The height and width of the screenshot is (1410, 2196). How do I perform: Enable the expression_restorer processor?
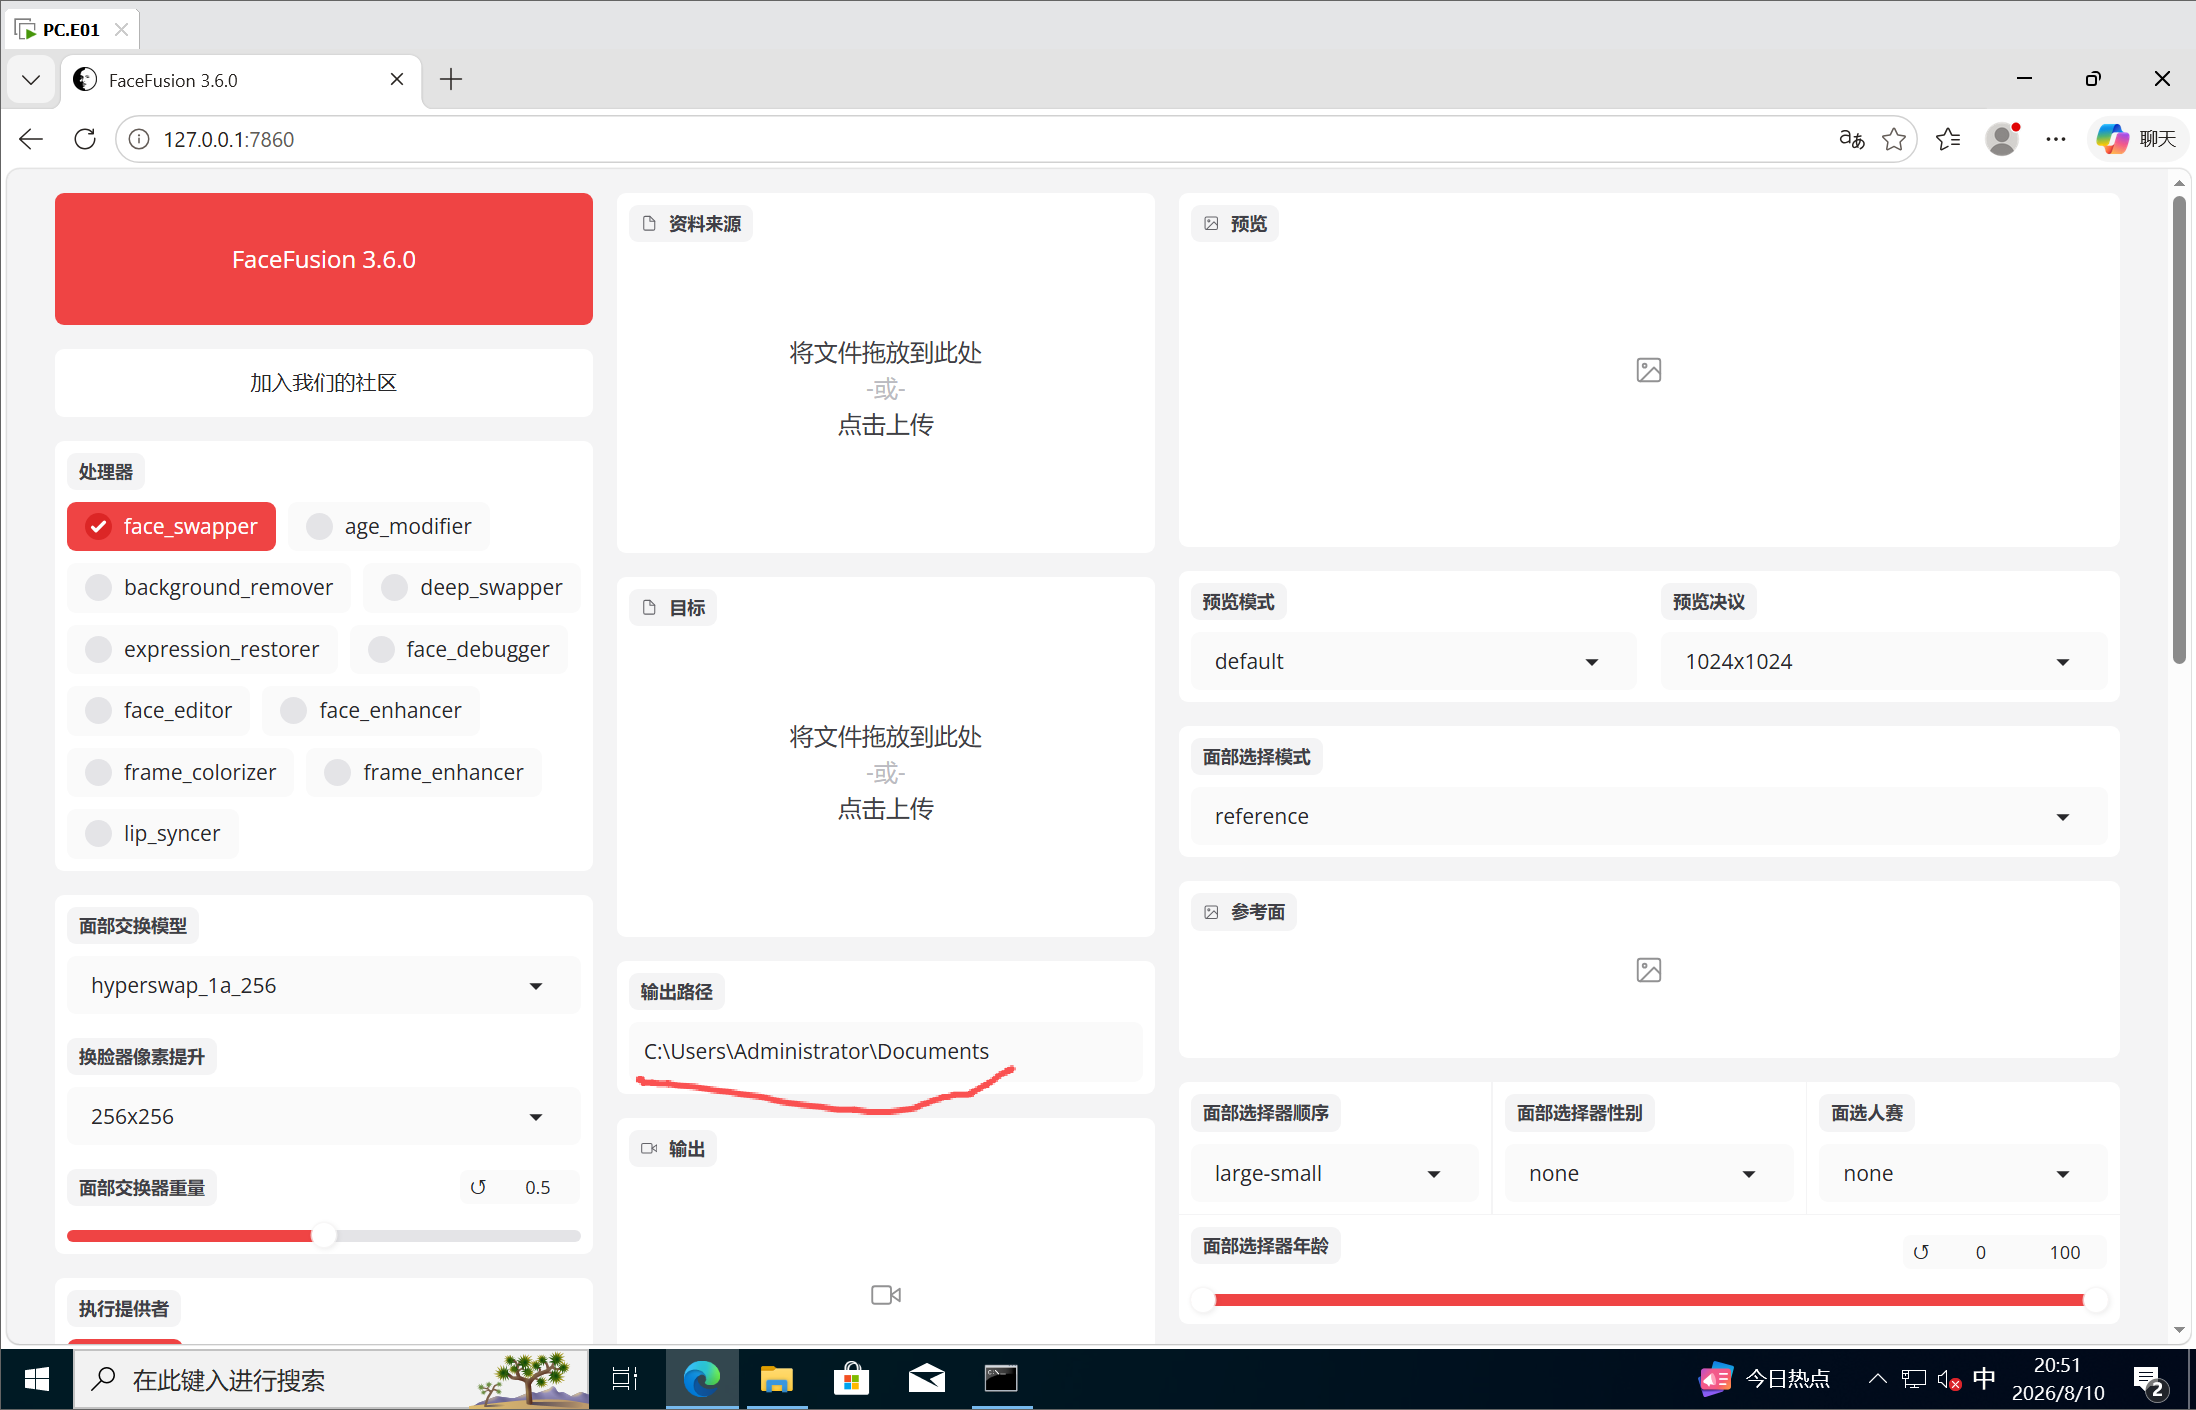point(202,649)
